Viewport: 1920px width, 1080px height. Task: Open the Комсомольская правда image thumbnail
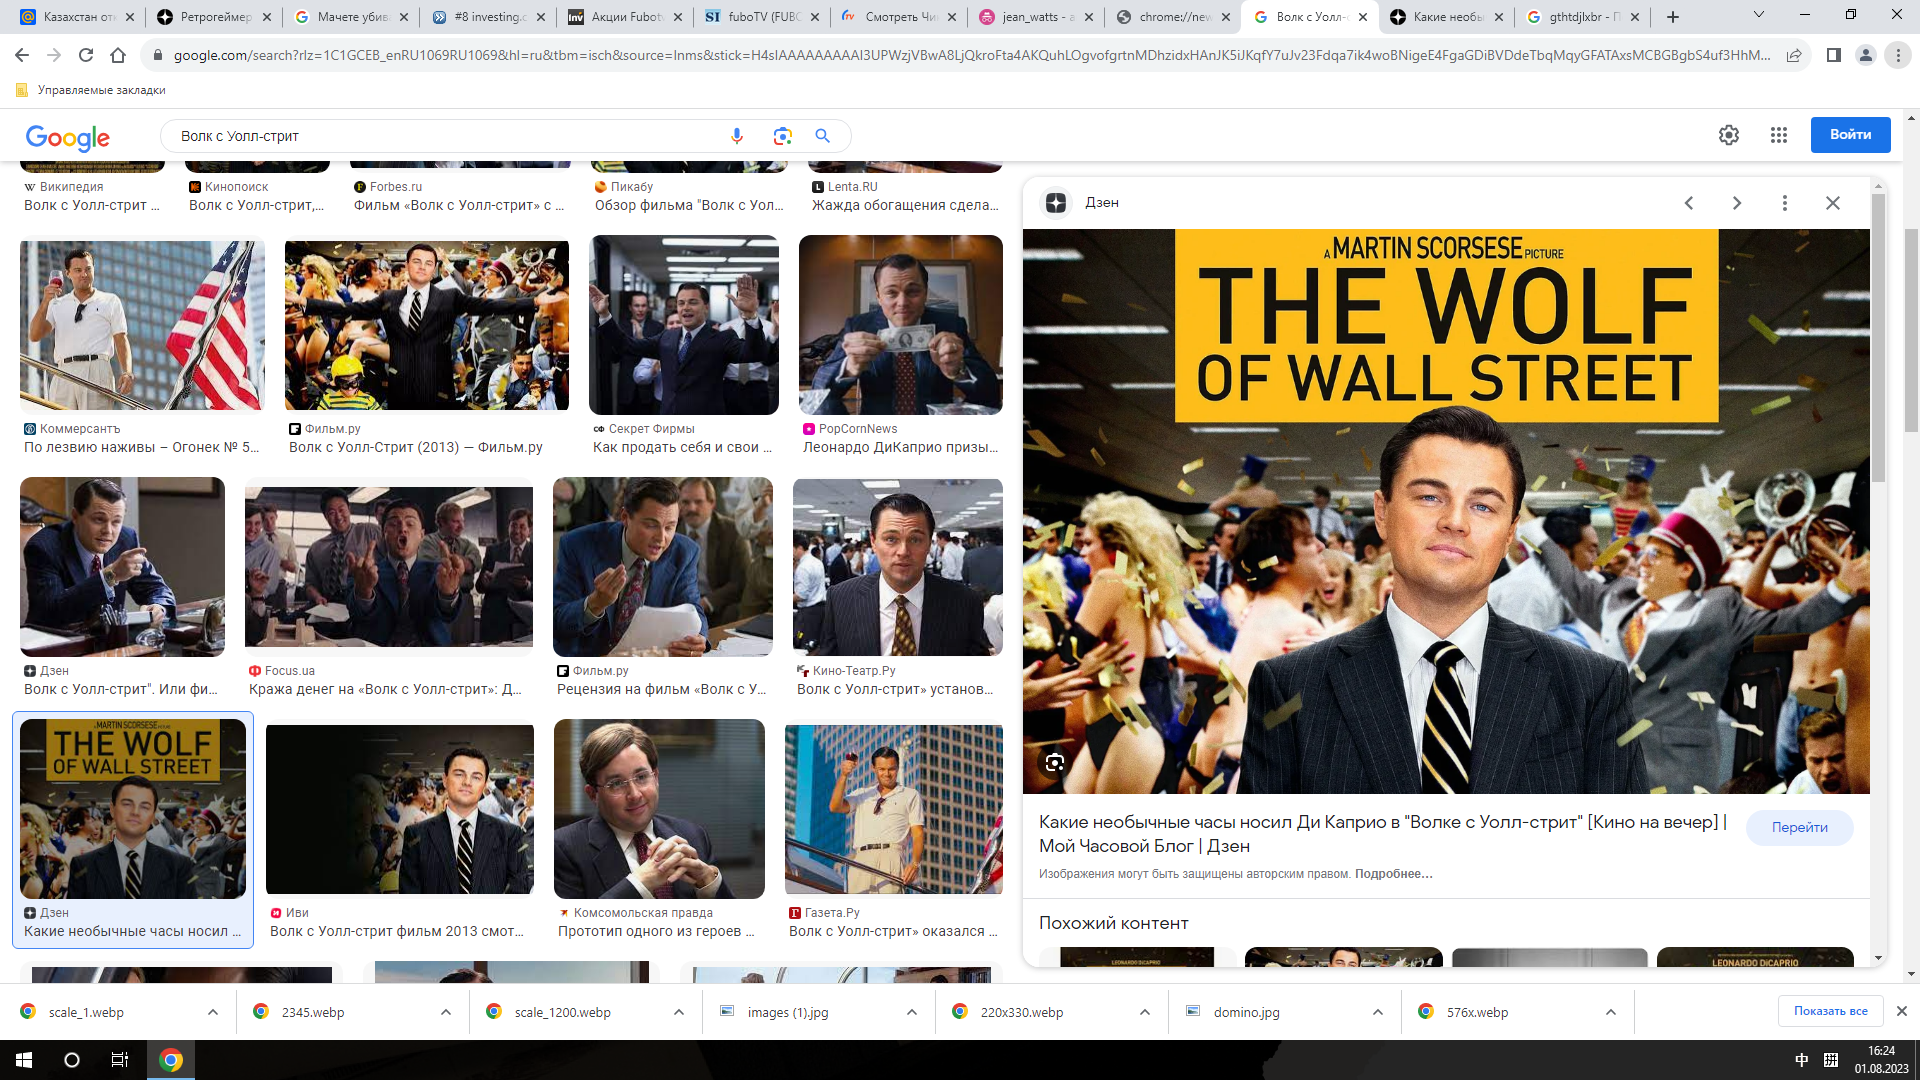coord(659,809)
